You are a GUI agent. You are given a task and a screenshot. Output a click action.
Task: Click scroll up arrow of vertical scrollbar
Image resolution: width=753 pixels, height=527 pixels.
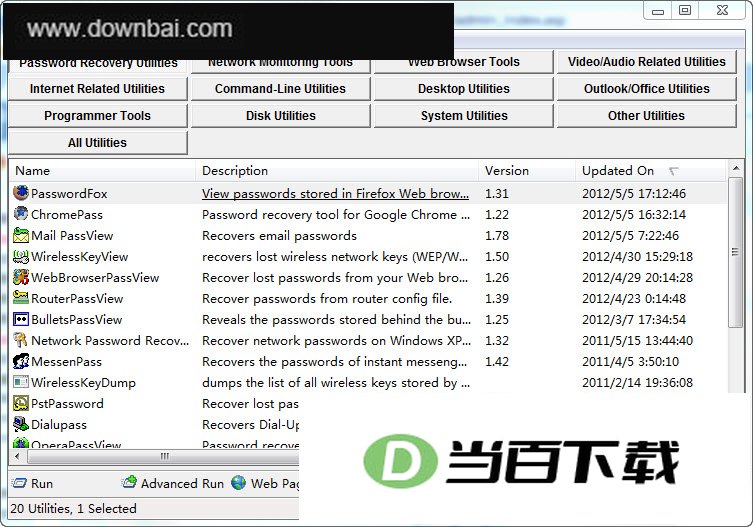pyautogui.click(x=735, y=168)
